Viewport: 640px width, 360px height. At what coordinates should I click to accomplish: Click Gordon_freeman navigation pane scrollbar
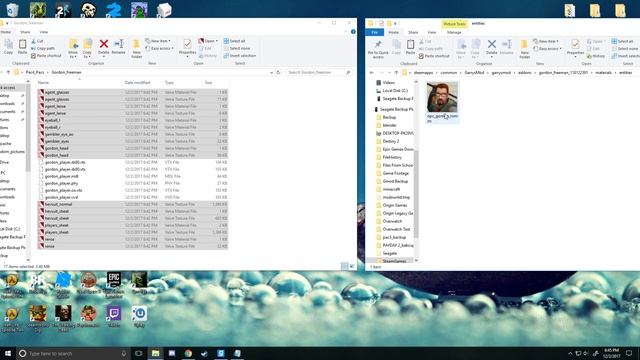pos(28,129)
